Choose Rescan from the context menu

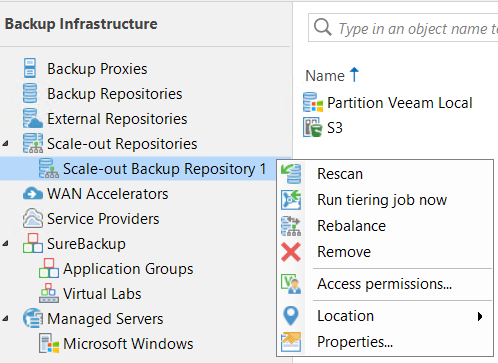tap(385, 174)
